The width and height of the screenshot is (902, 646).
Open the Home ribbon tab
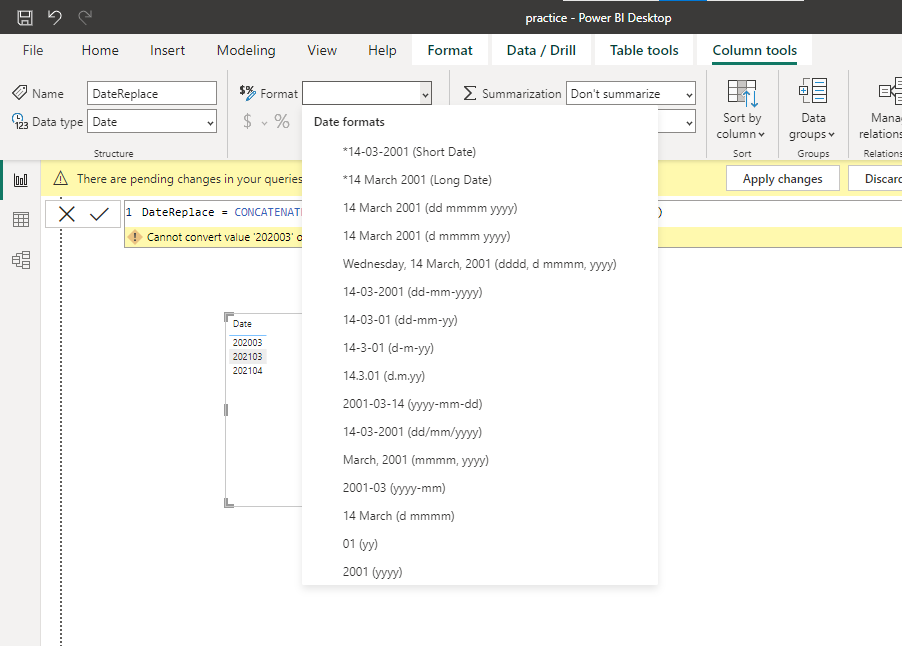[x=100, y=50]
